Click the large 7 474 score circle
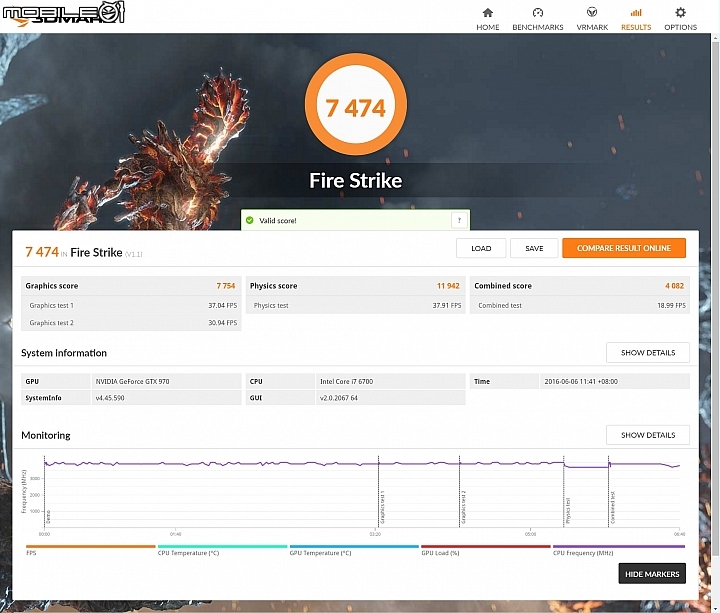720x613 pixels. pos(355,105)
